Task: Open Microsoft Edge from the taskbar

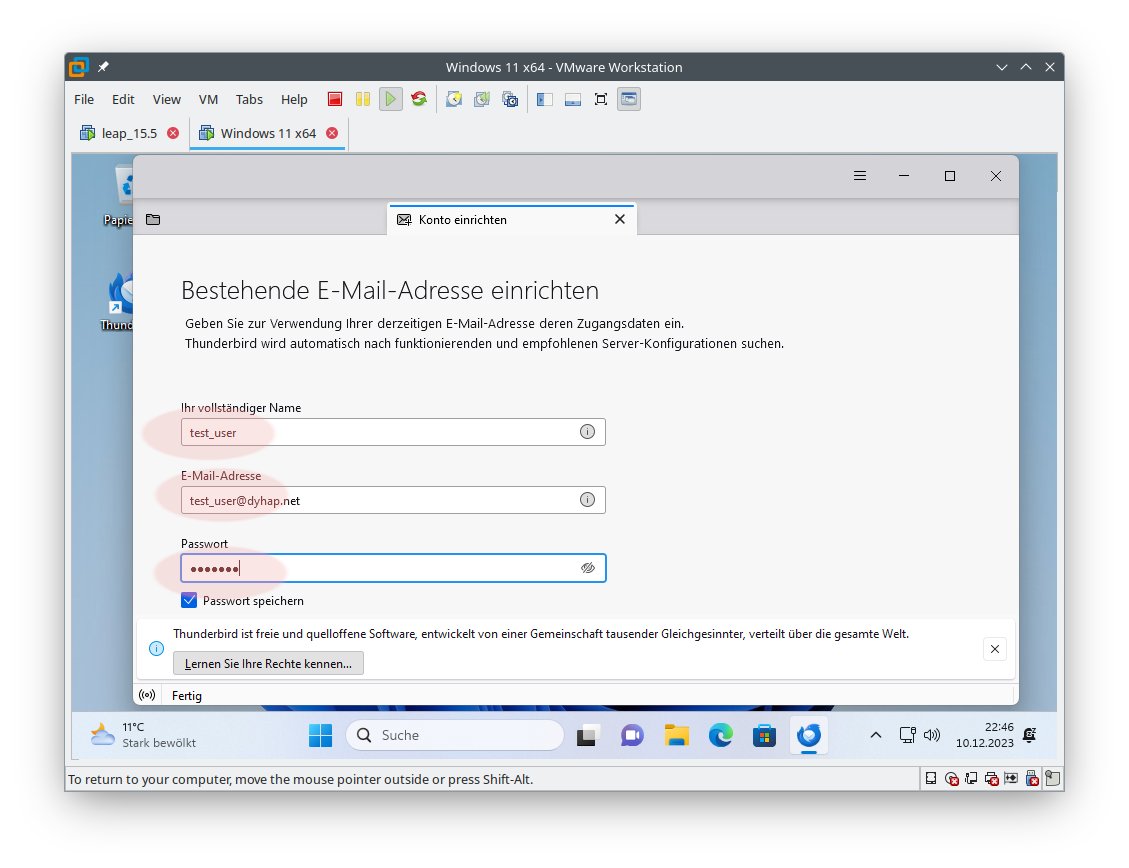Action: 721,736
